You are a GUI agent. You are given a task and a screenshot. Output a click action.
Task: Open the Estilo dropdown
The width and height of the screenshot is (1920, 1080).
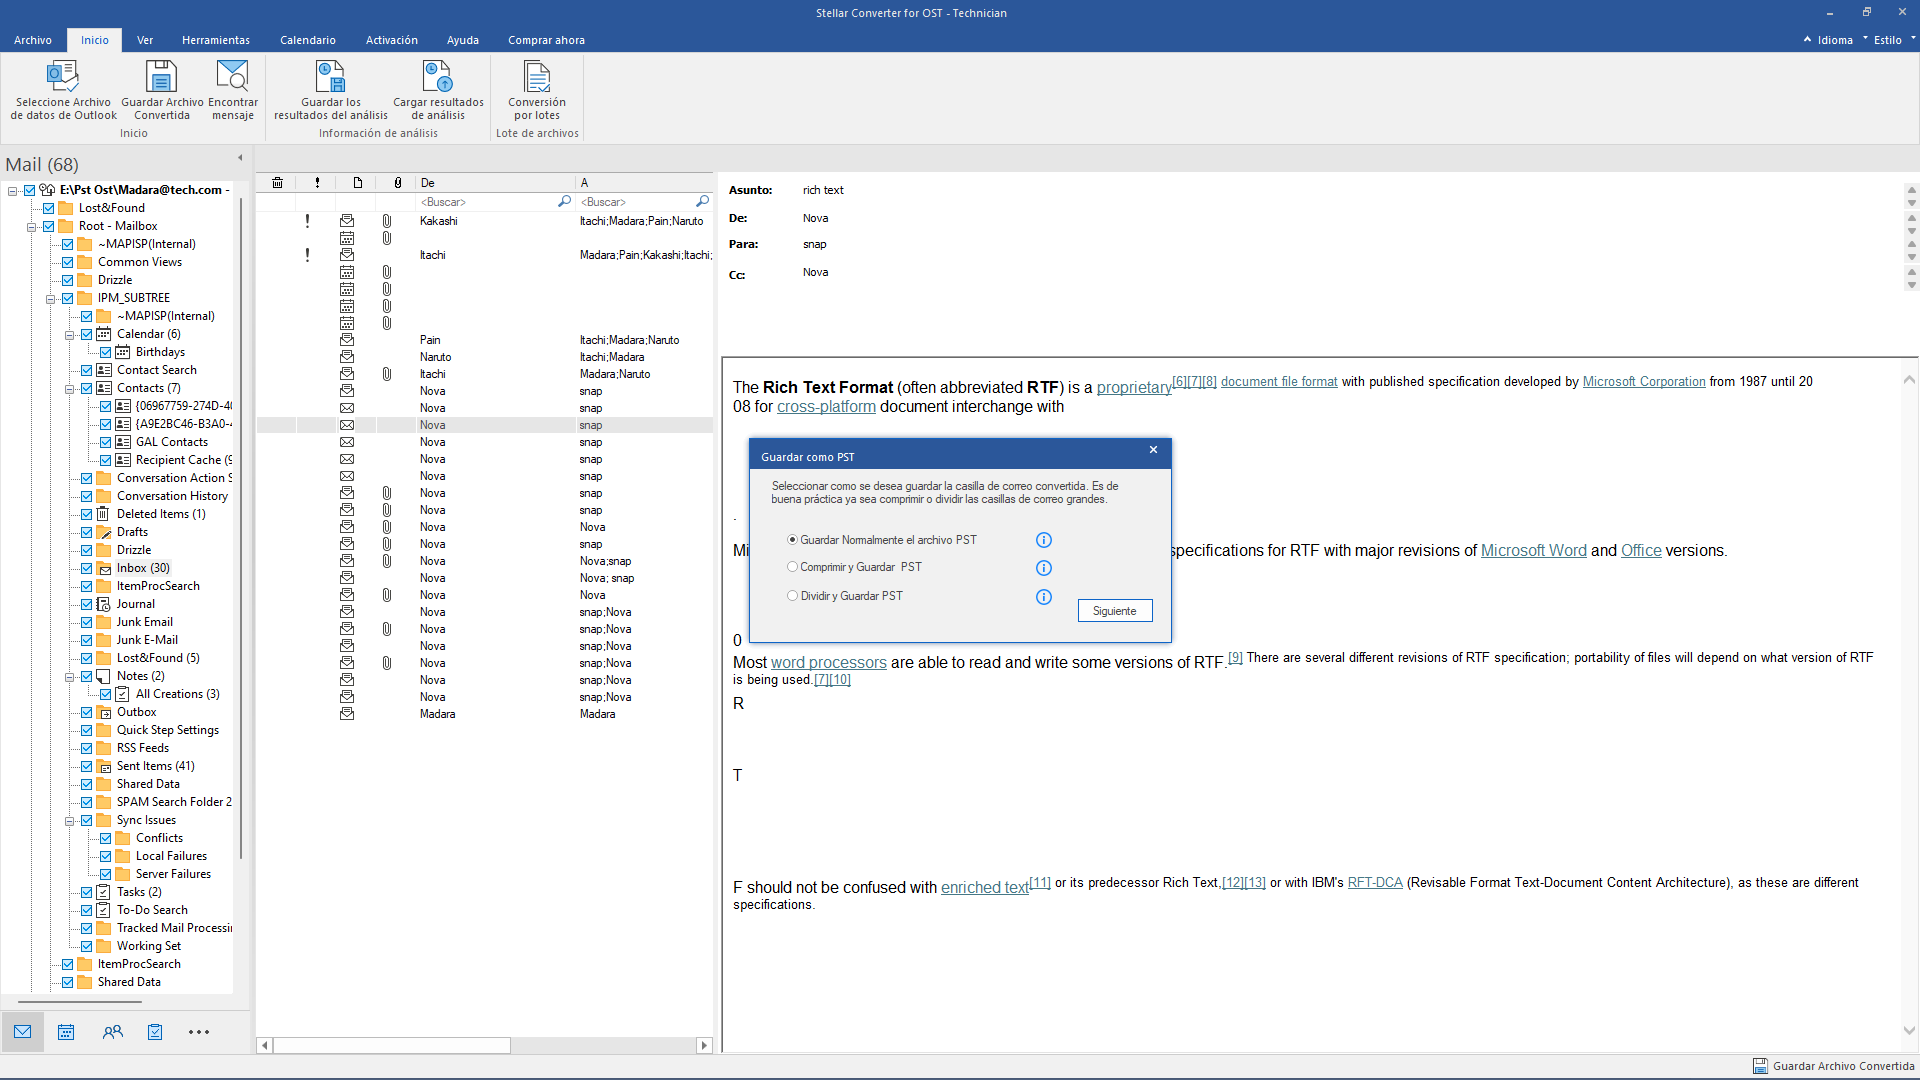(x=1888, y=40)
